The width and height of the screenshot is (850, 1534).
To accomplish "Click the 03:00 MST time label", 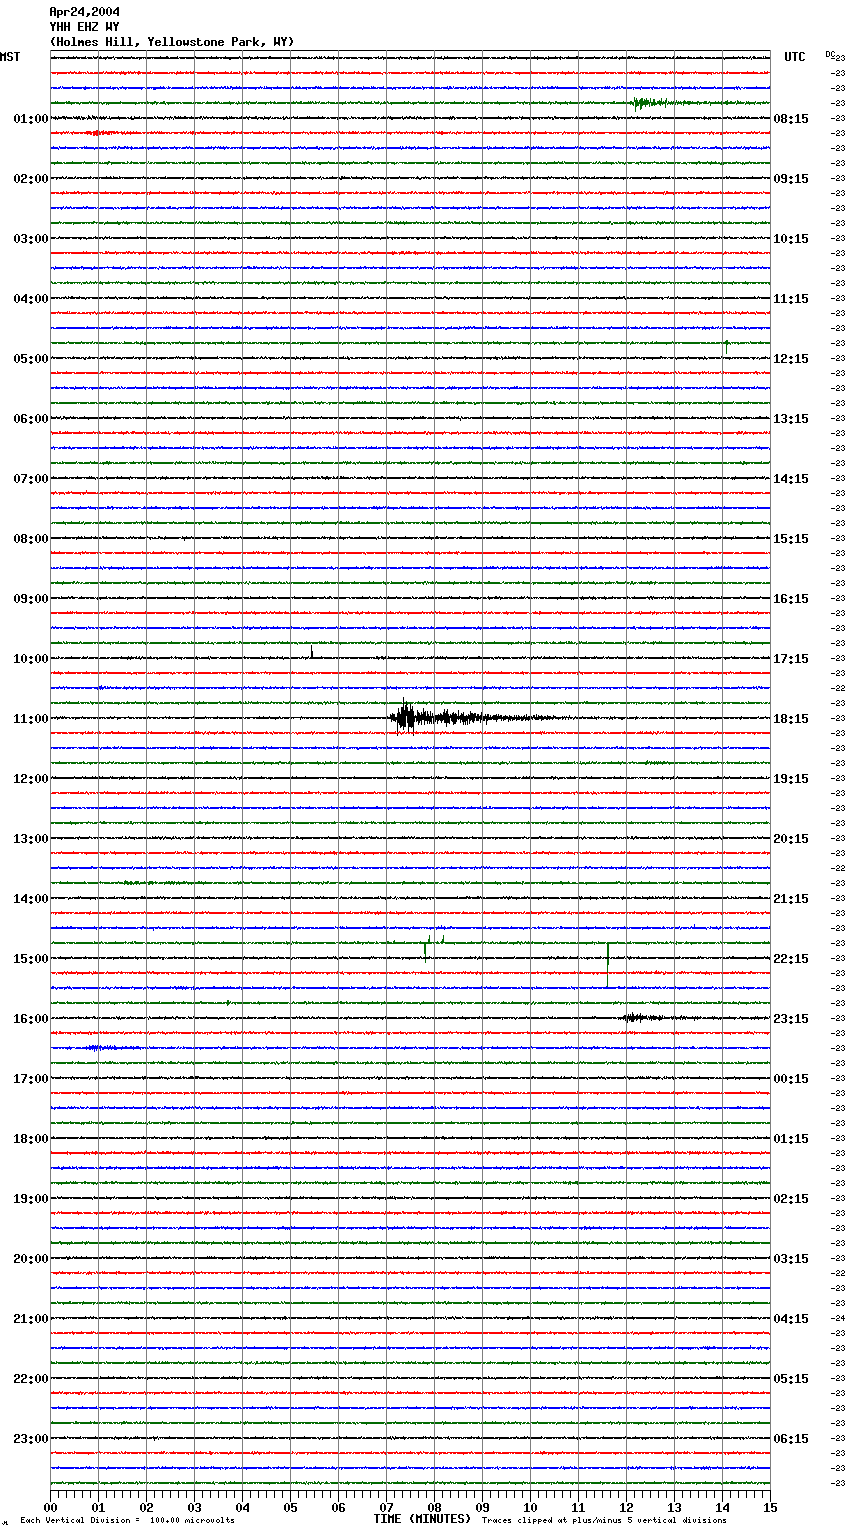I will click(31, 239).
